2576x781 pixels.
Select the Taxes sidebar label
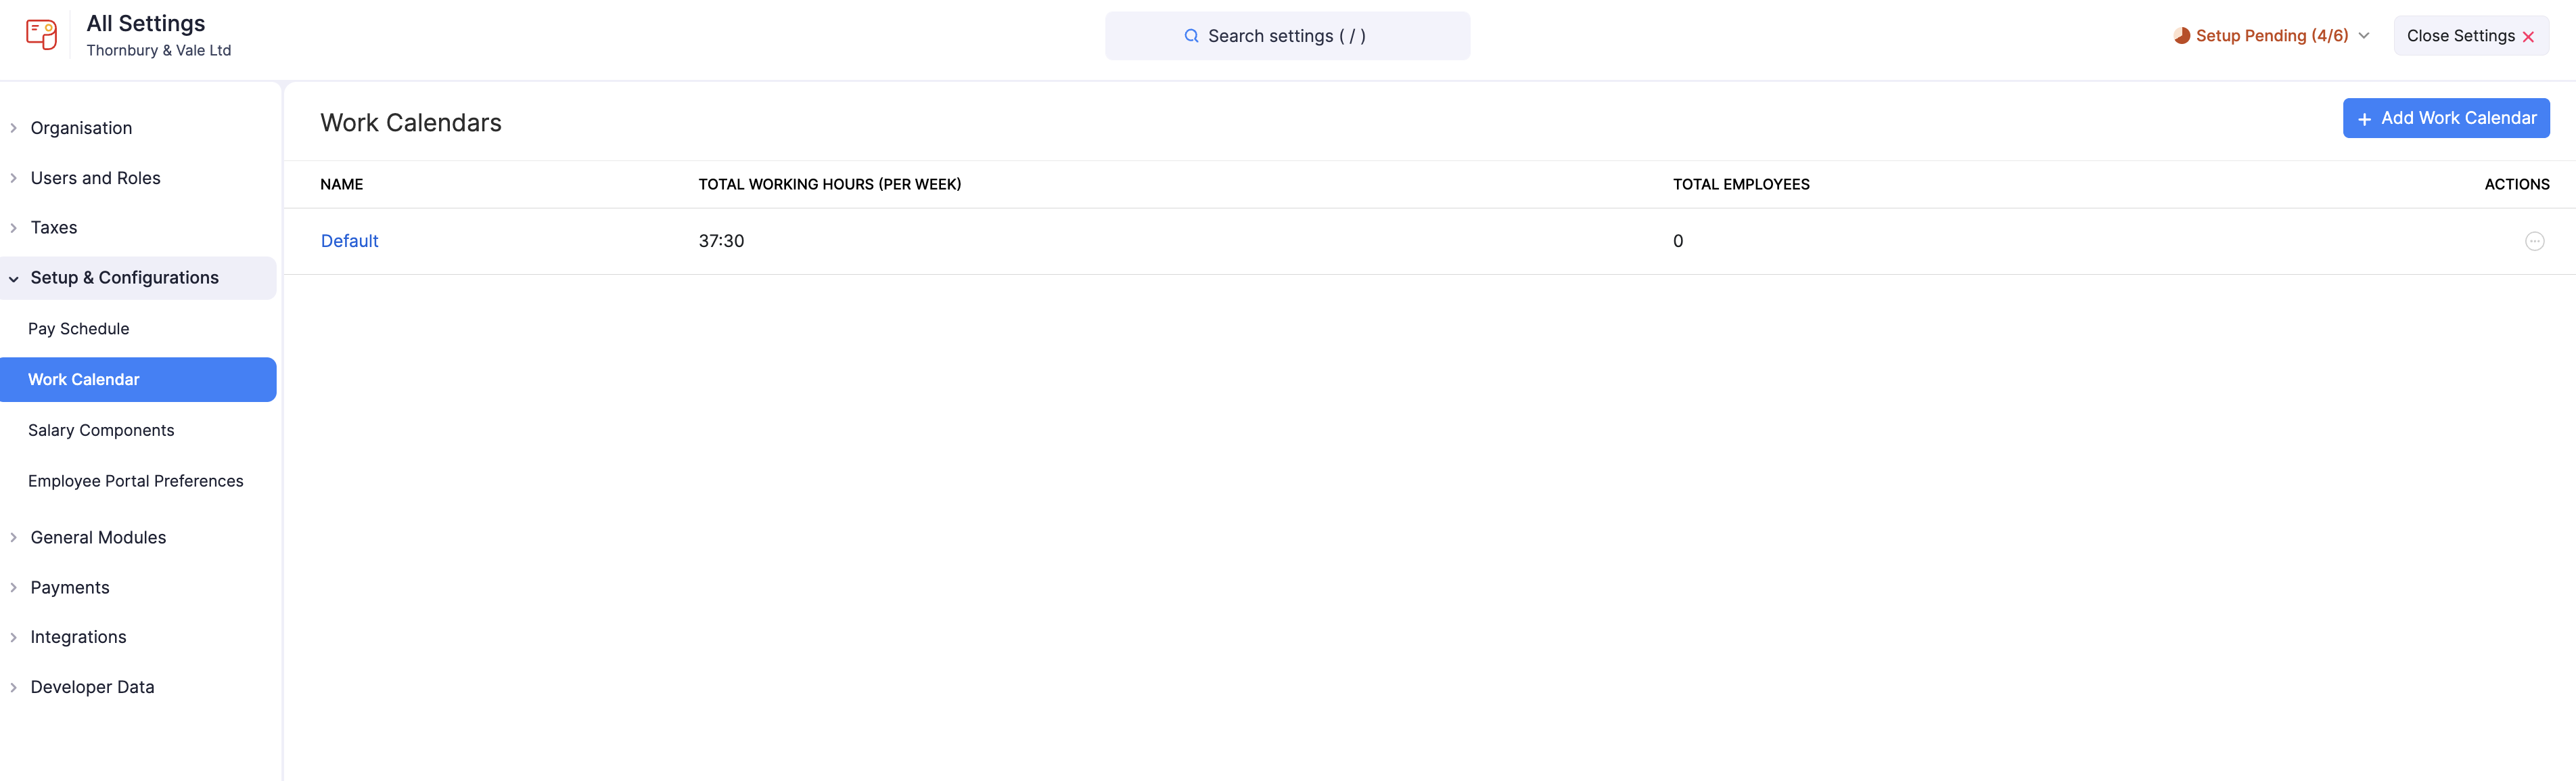(54, 228)
